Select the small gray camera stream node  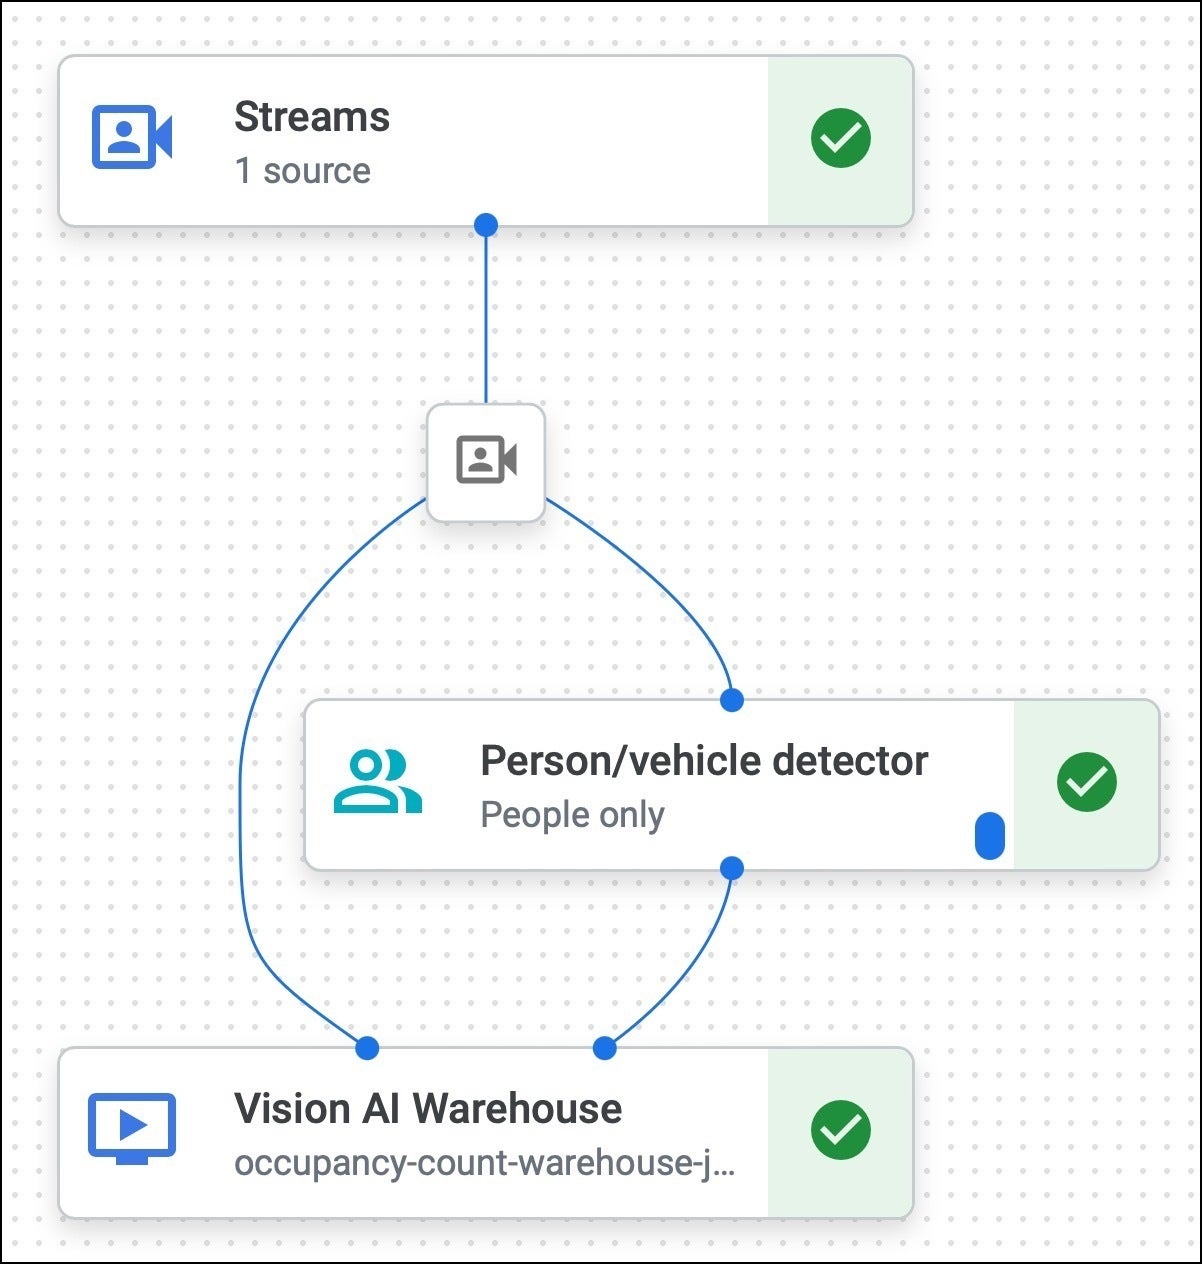pos(486,462)
